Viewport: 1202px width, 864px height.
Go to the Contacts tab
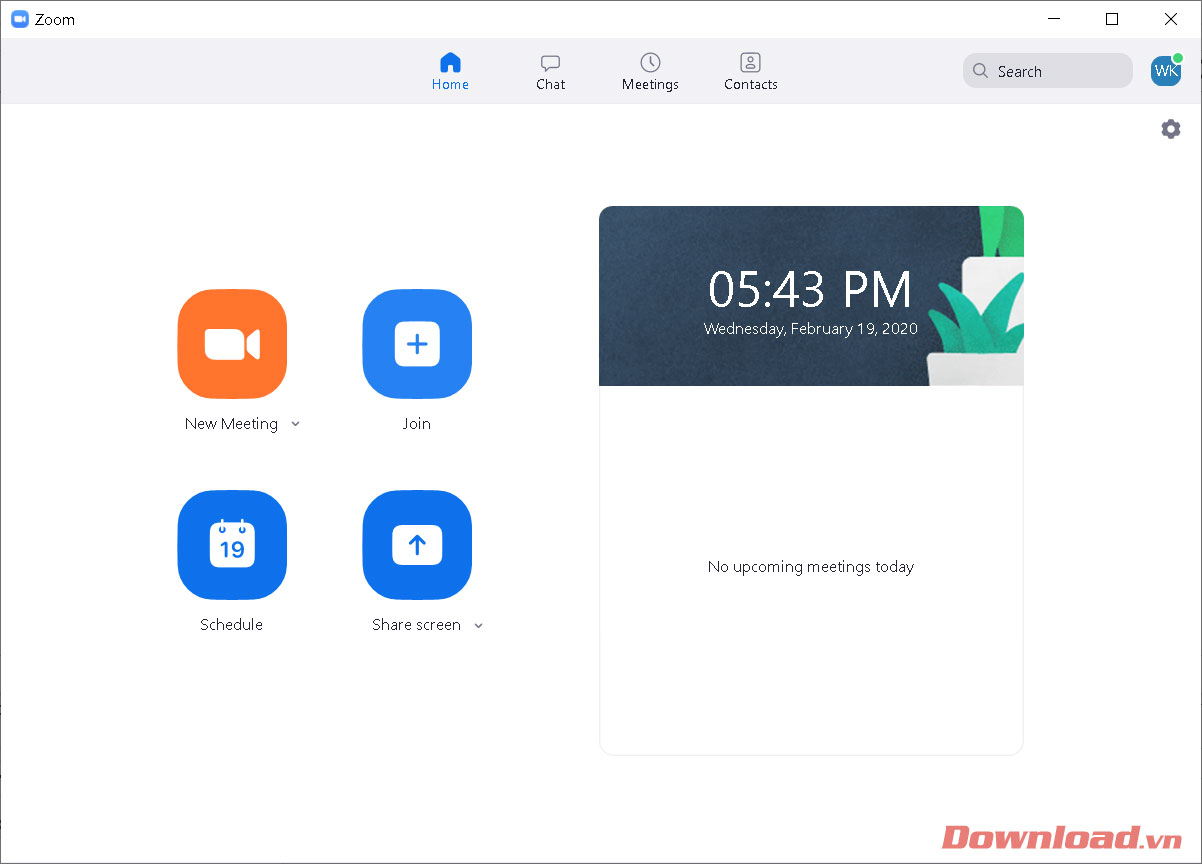tap(751, 72)
